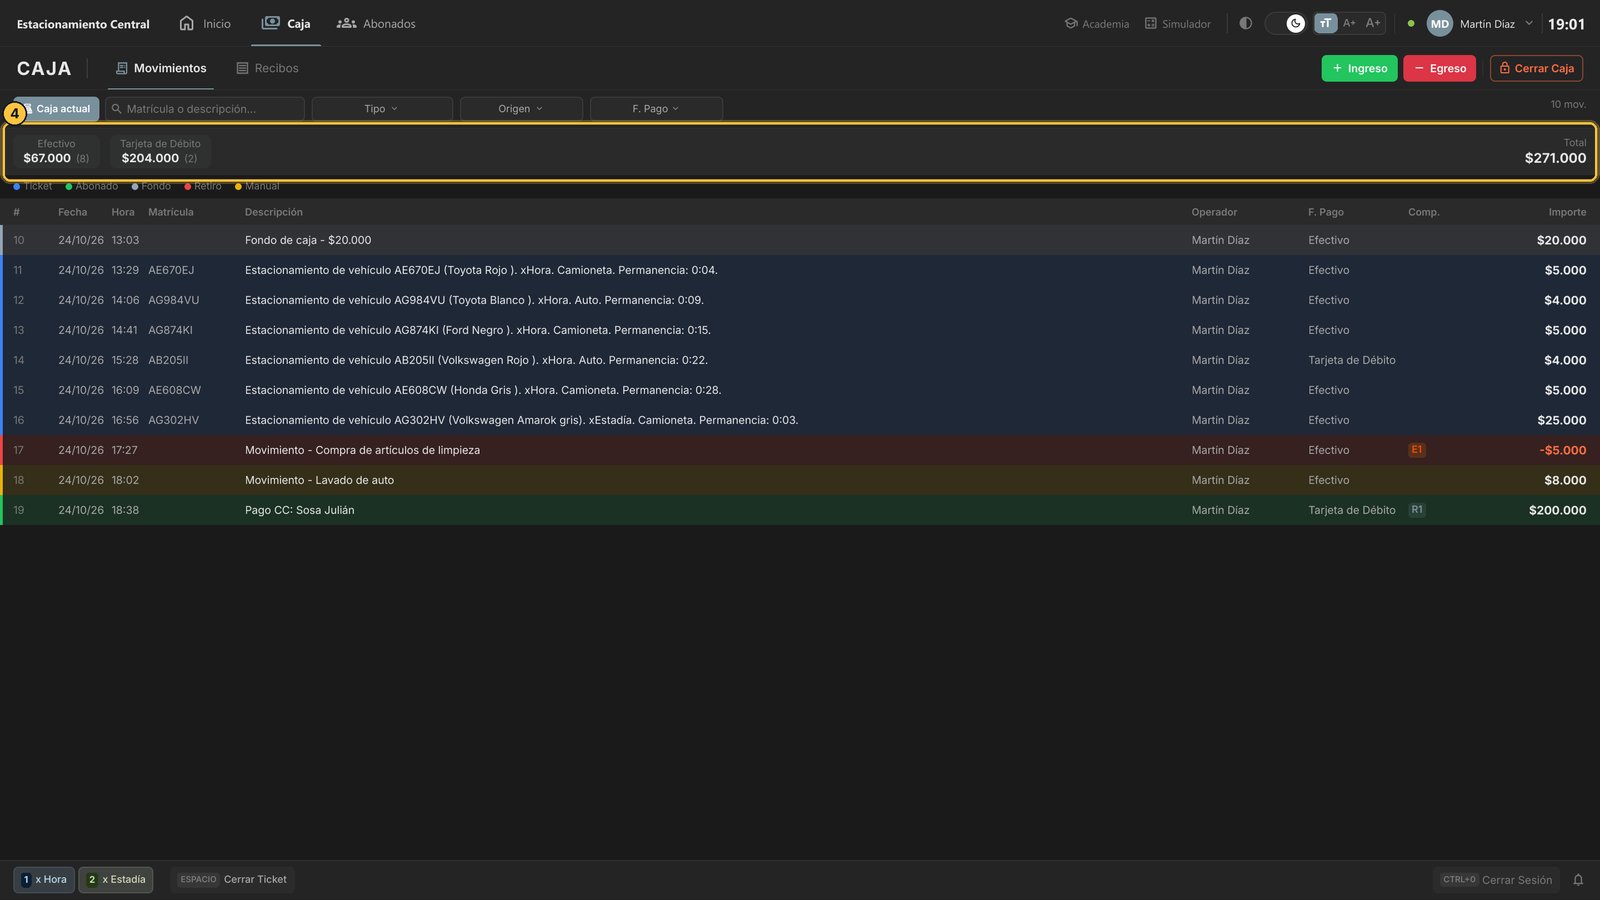Filter by the Tarjeta de Débito total chip
The height and width of the screenshot is (900, 1600).
[x=160, y=151]
